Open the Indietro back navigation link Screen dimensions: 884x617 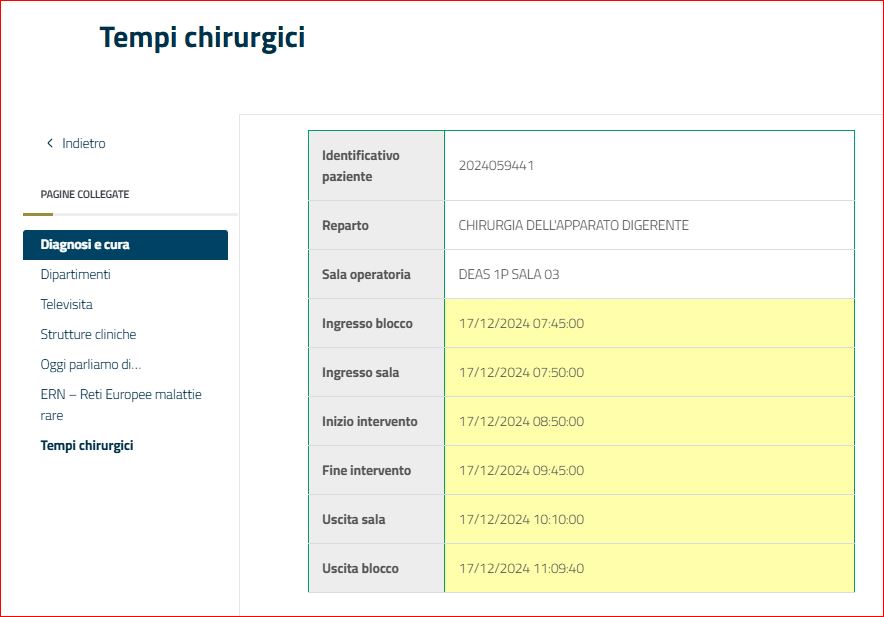click(x=82, y=143)
